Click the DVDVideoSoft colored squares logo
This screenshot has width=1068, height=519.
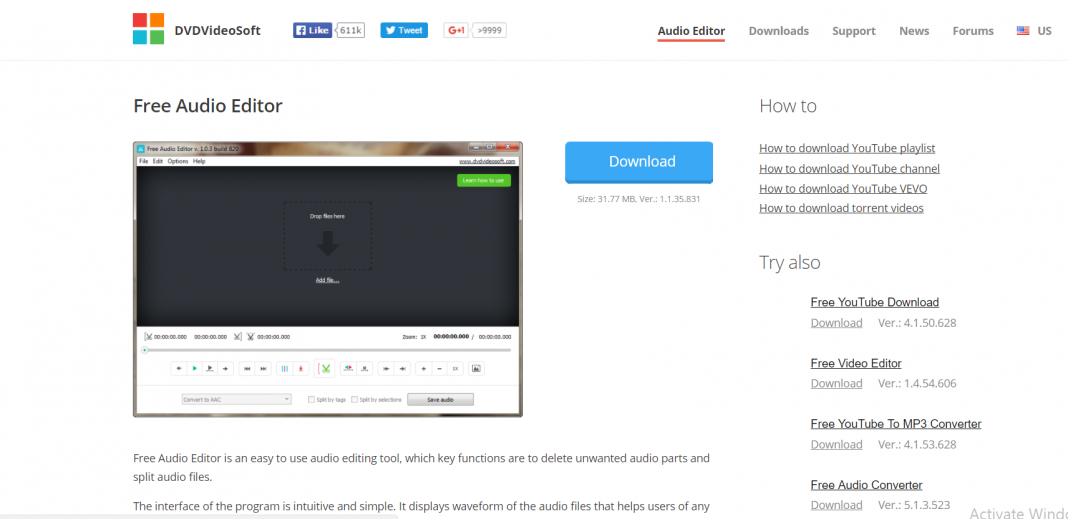[x=148, y=29]
